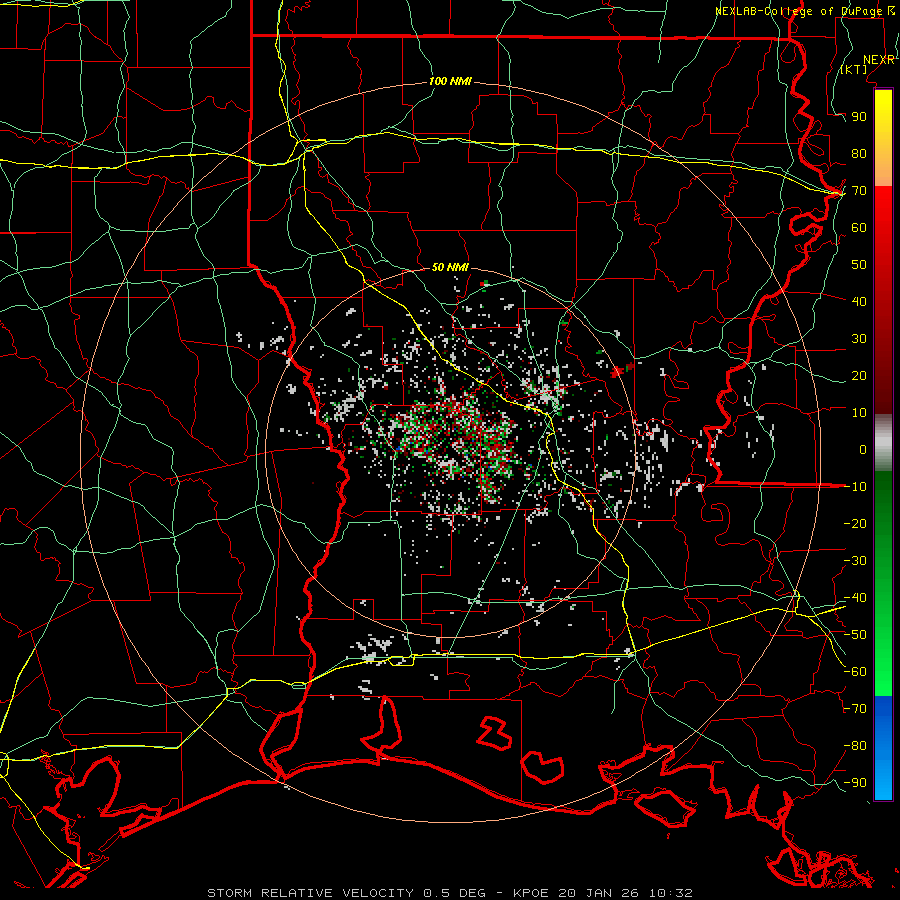
Task: Click the positive 10 value on velocity scale
Action: pyautogui.click(x=859, y=413)
